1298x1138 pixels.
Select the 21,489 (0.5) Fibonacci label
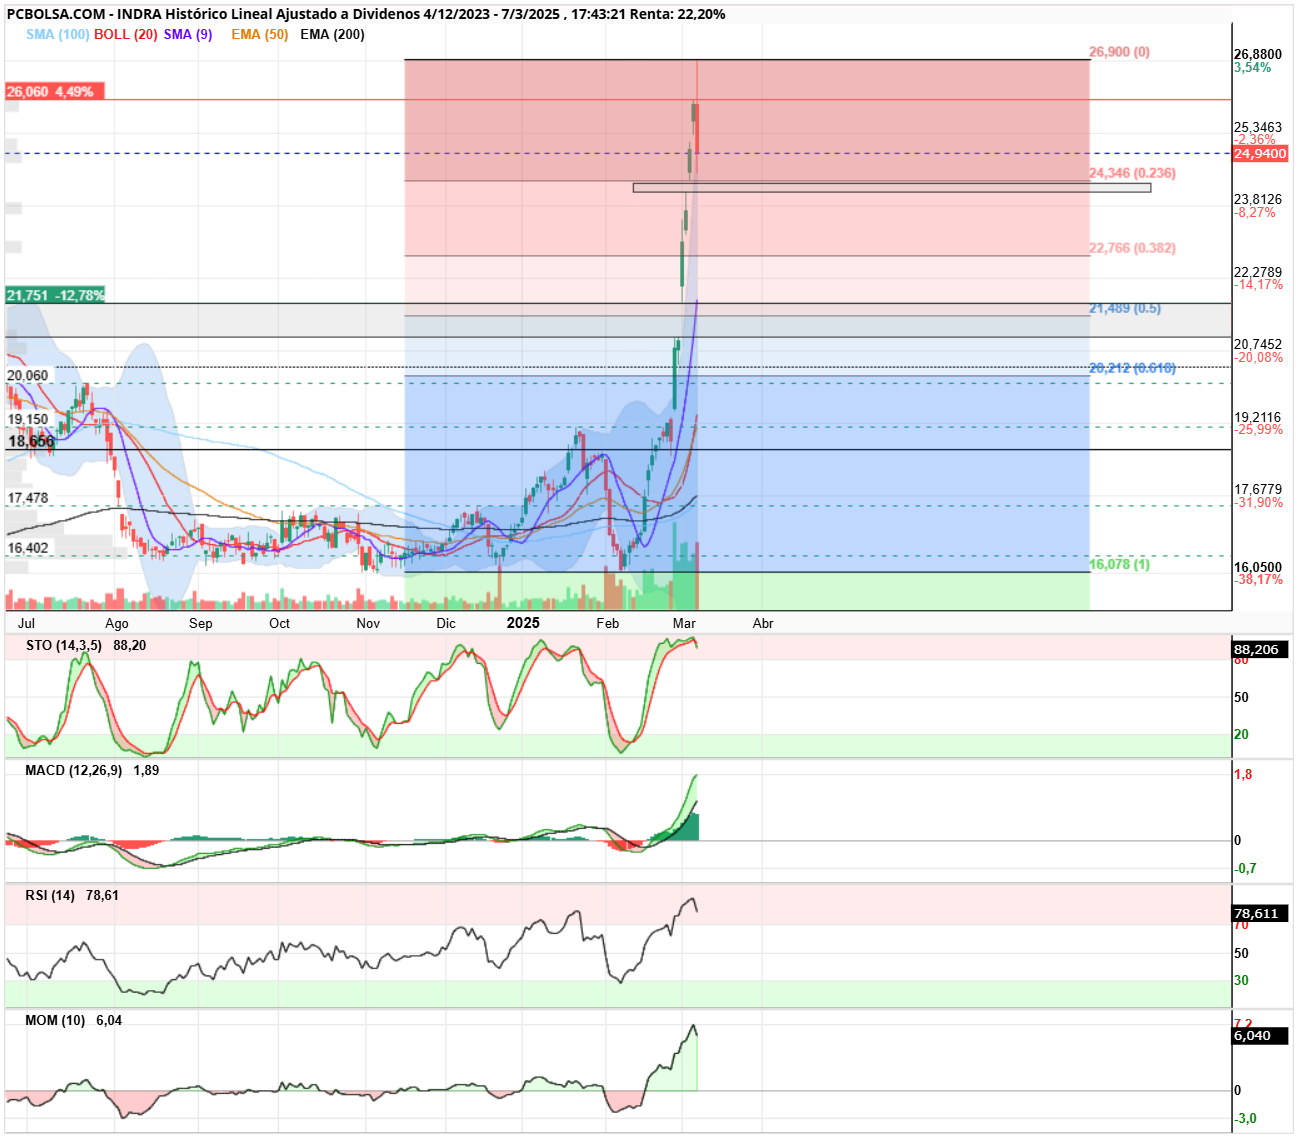[x=1125, y=308]
